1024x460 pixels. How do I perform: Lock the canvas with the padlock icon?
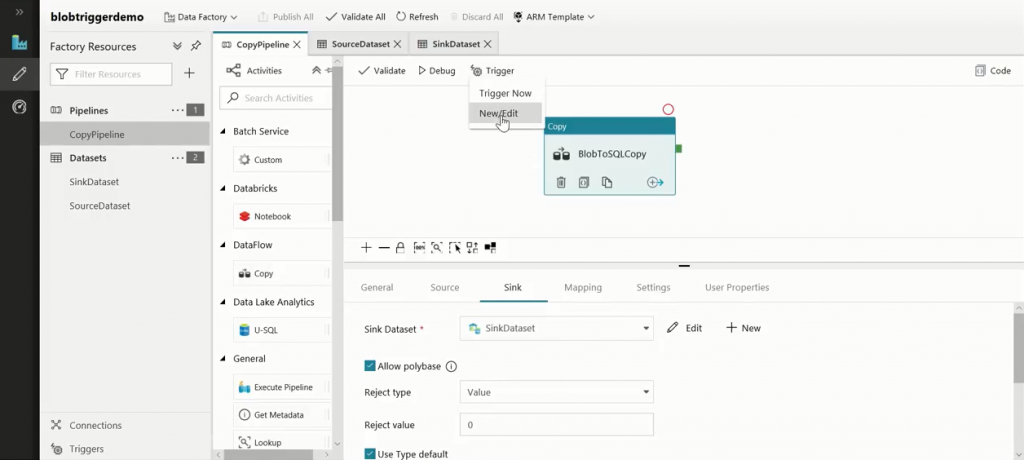point(400,248)
